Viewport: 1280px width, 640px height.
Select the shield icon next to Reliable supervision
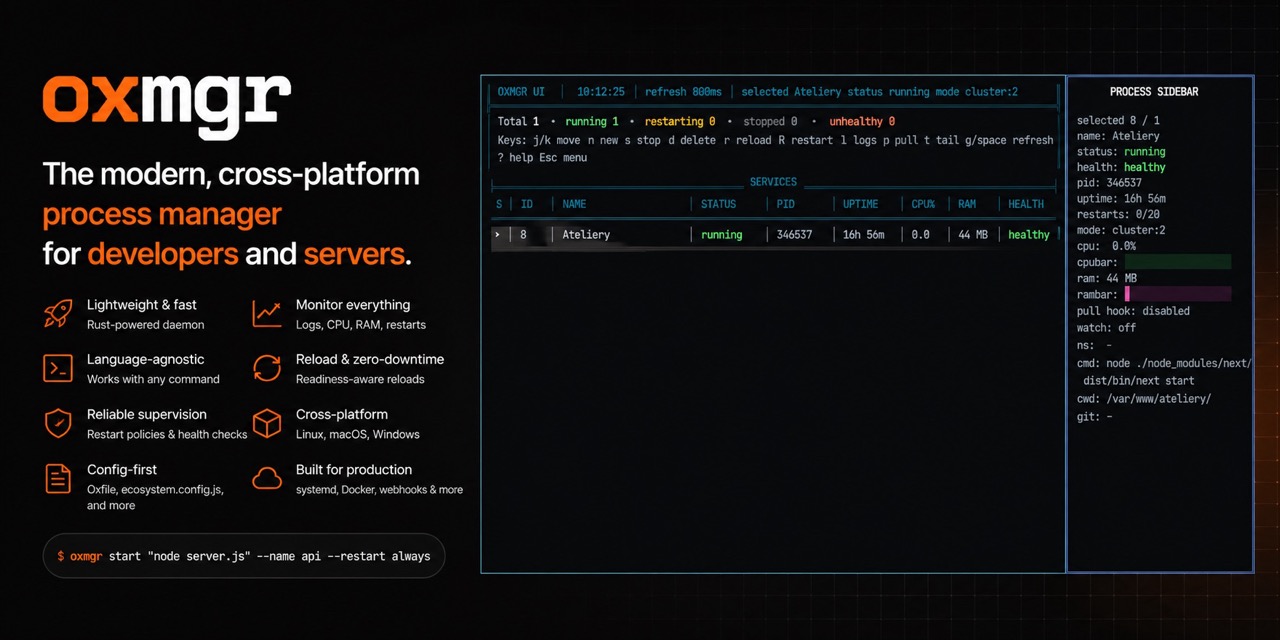[57, 423]
